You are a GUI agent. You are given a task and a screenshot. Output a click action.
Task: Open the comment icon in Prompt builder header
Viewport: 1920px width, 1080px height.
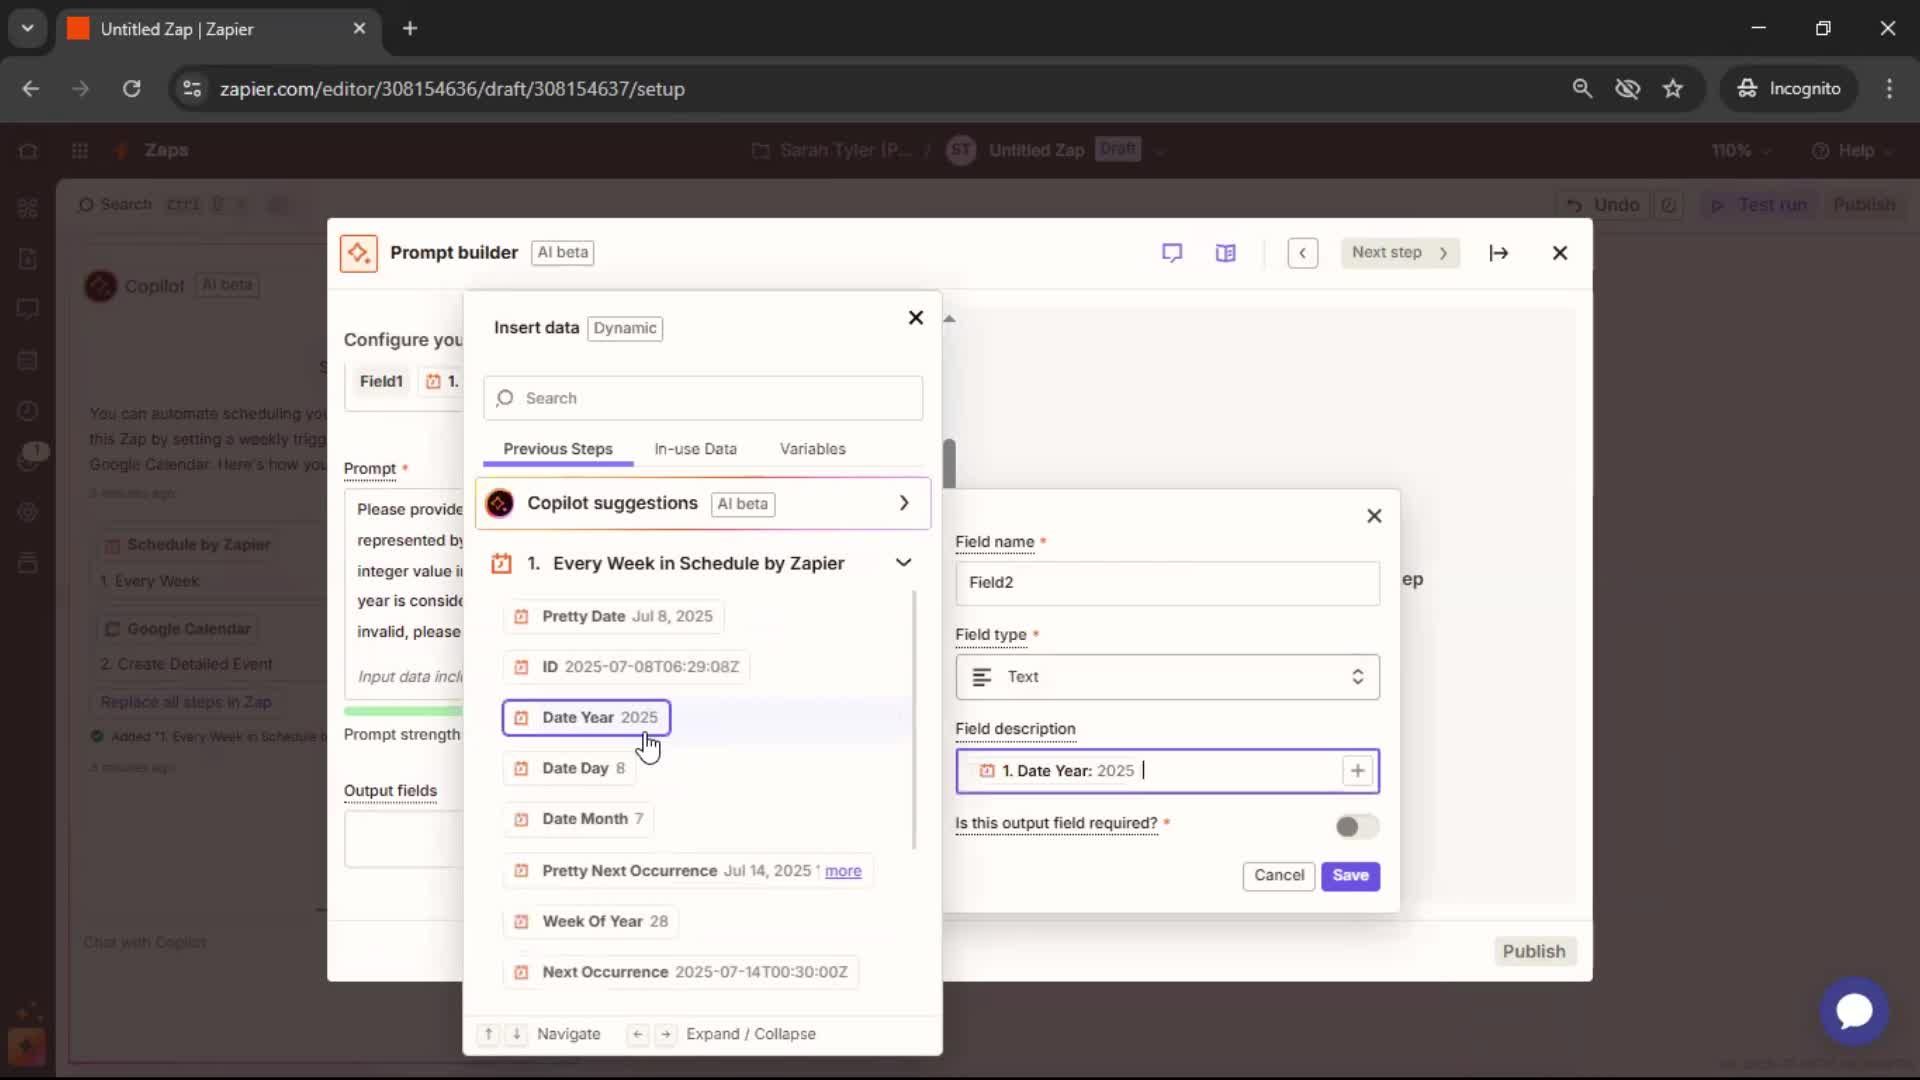[1172, 253]
